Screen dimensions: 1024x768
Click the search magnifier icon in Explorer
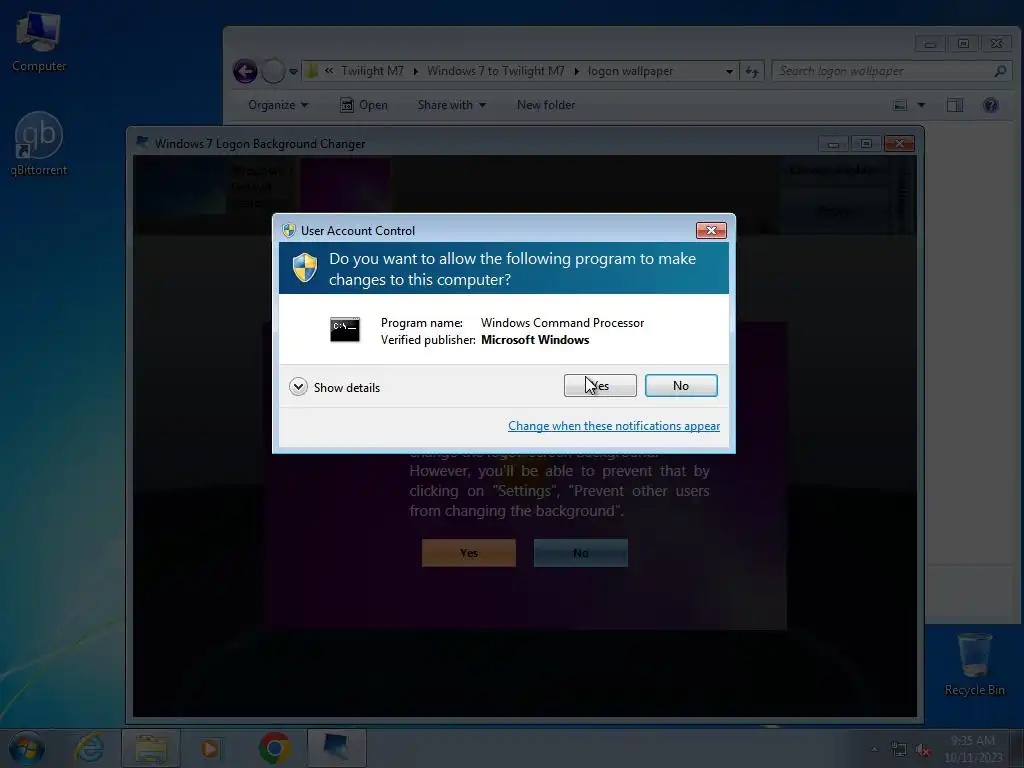(1000, 71)
